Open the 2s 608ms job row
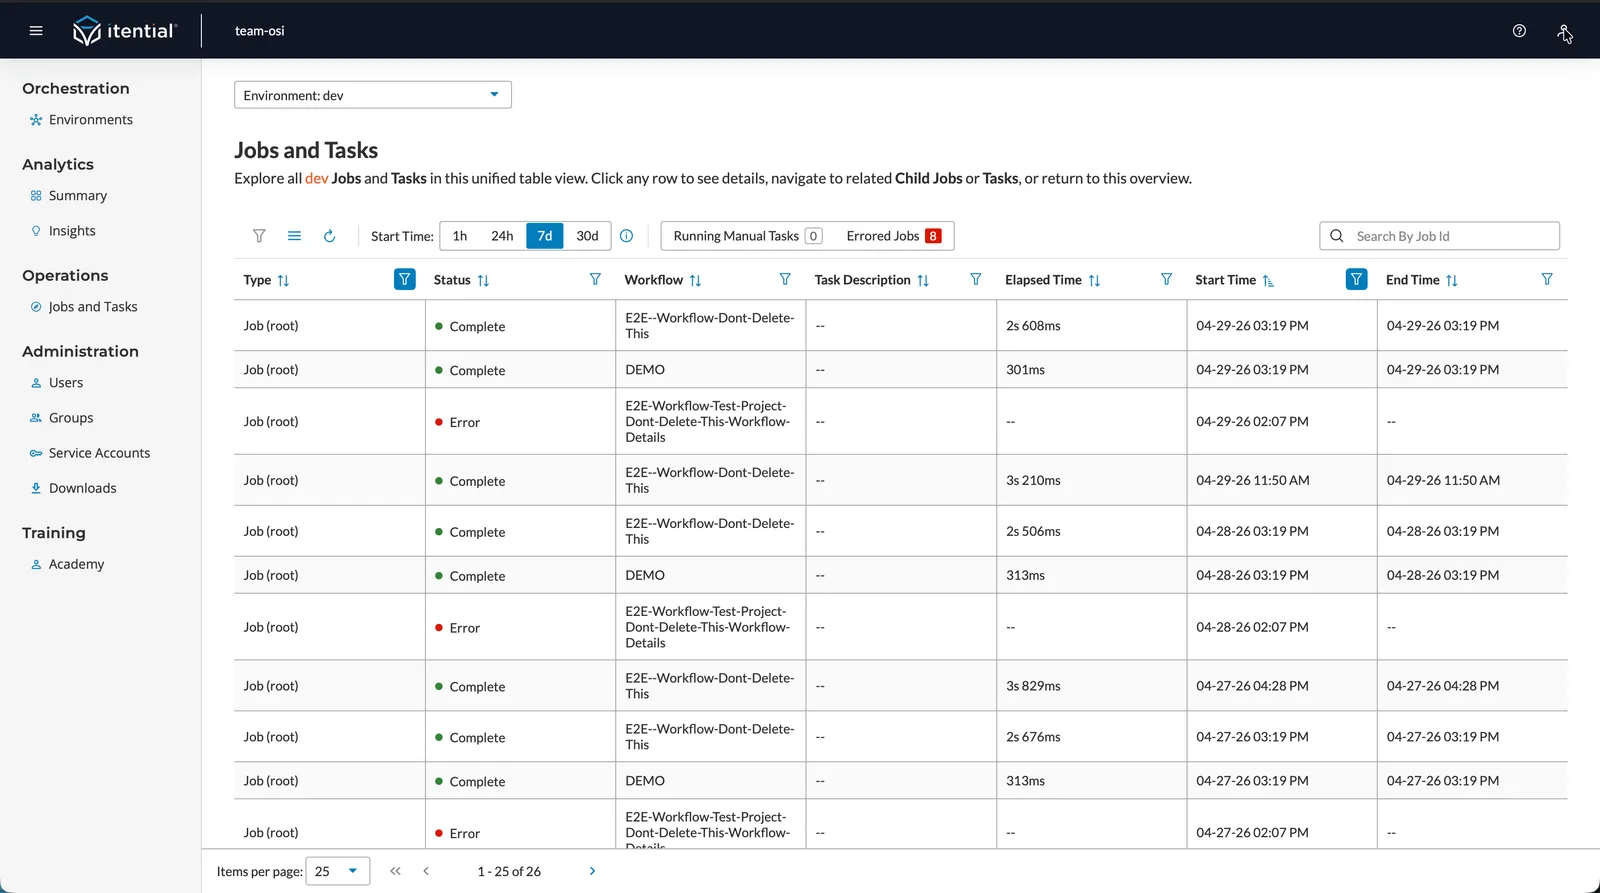This screenshot has width=1600, height=893. [900, 326]
